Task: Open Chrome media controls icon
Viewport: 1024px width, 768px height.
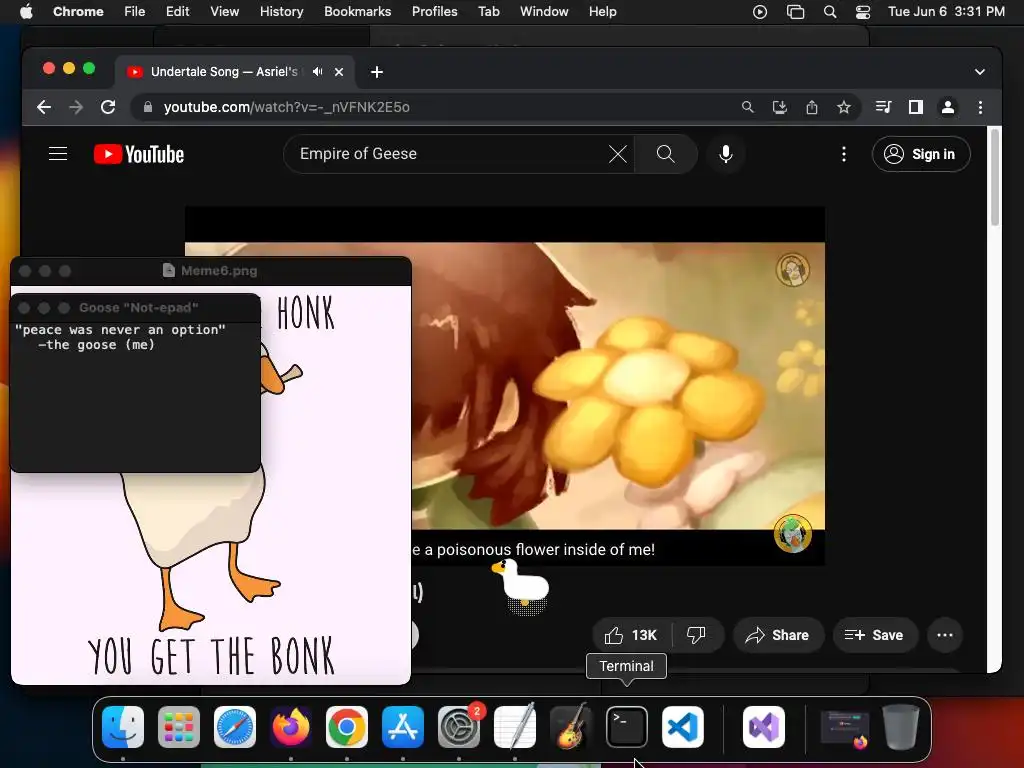Action: 884,107
